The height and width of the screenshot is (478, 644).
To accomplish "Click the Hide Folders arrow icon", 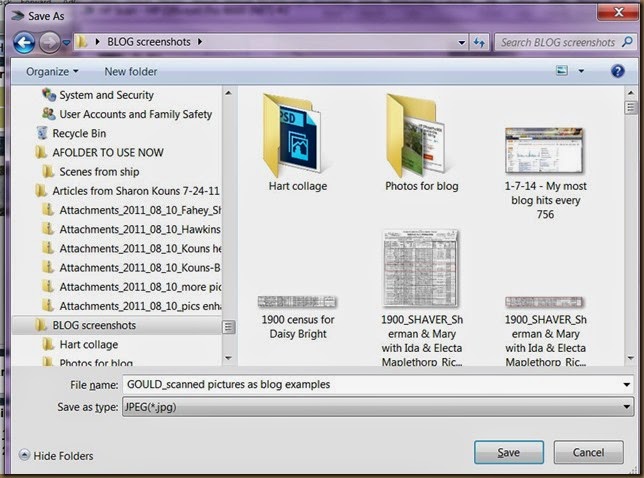I will click(x=24, y=455).
